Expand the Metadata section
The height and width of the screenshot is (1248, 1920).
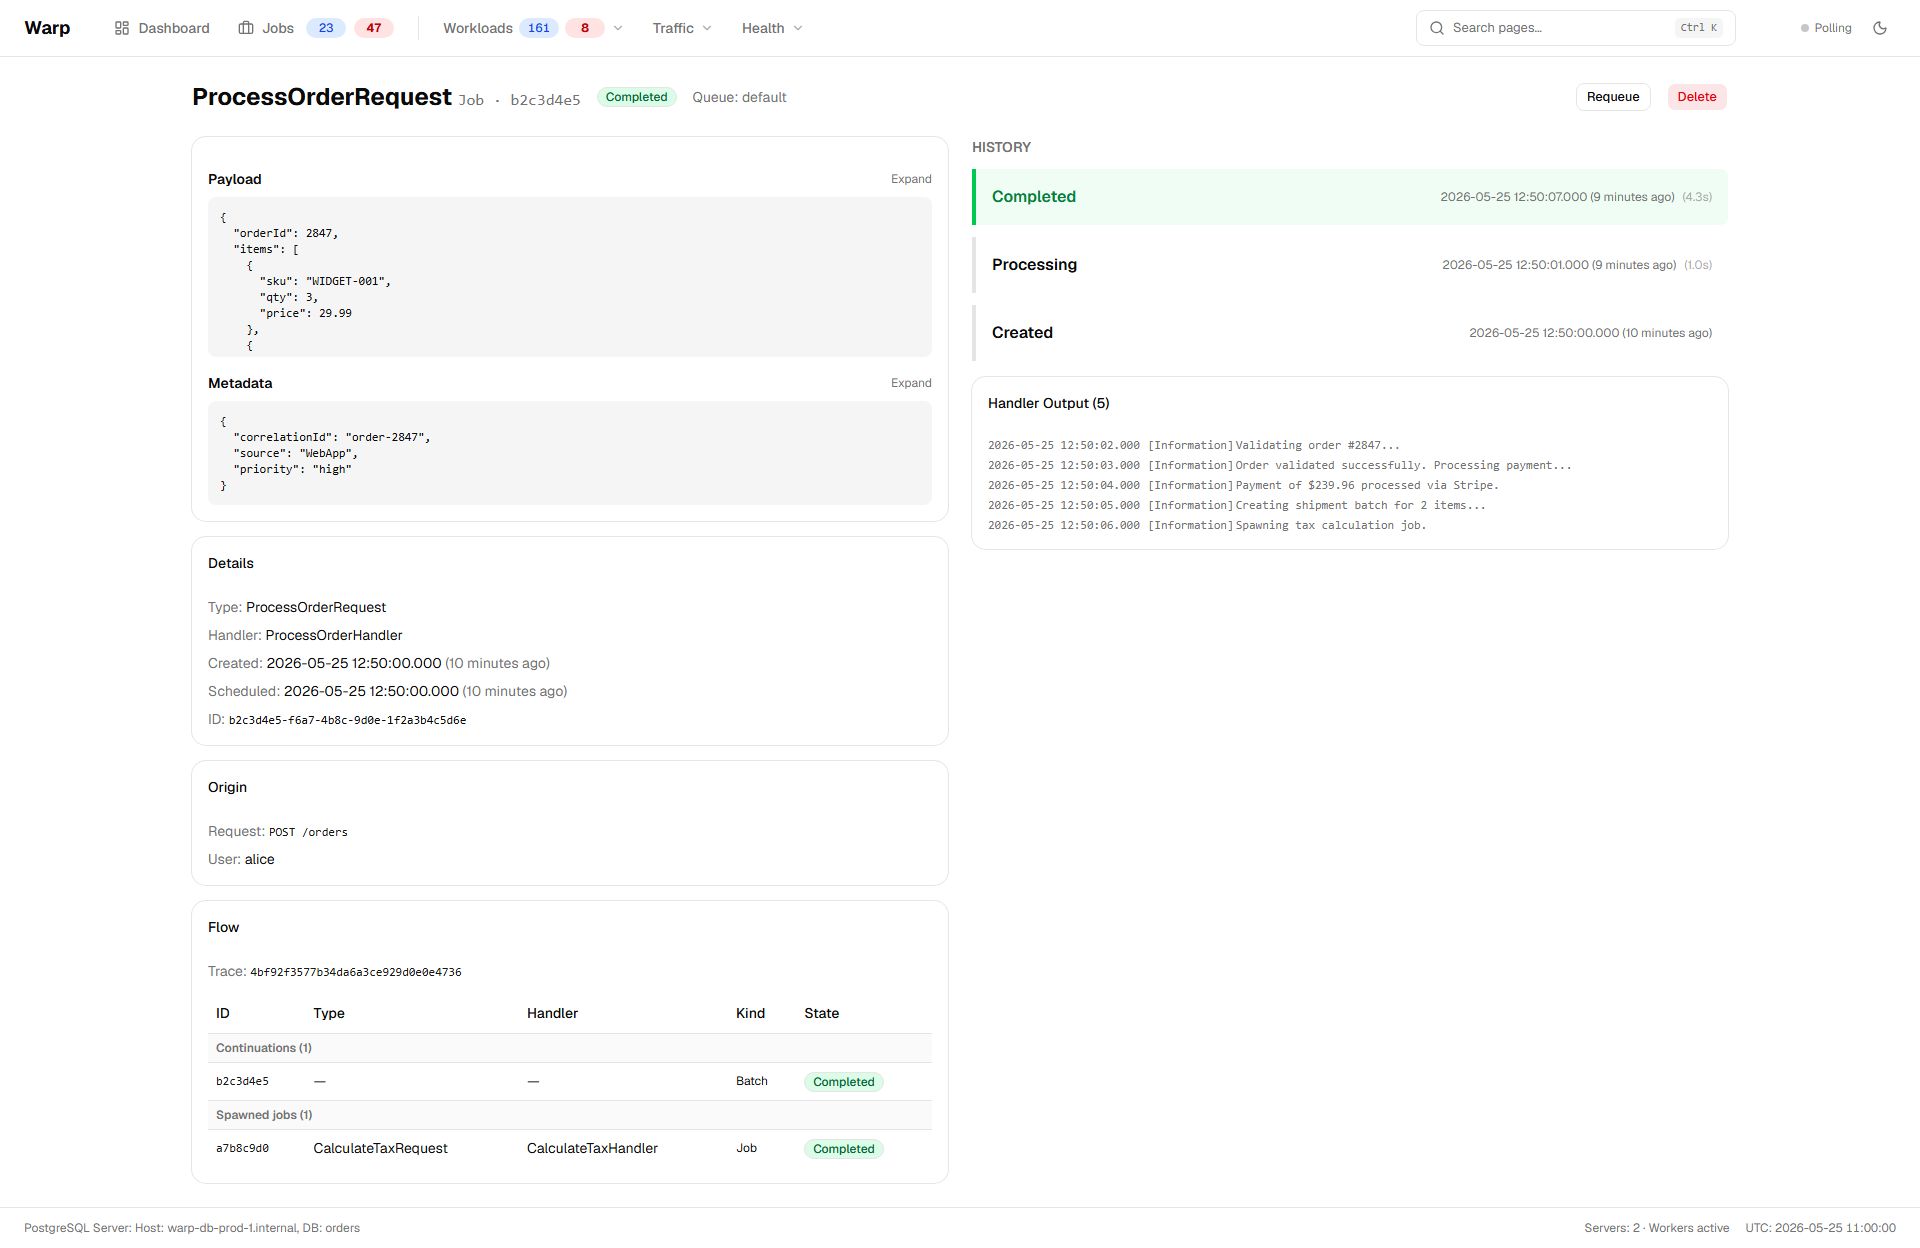[x=911, y=383]
